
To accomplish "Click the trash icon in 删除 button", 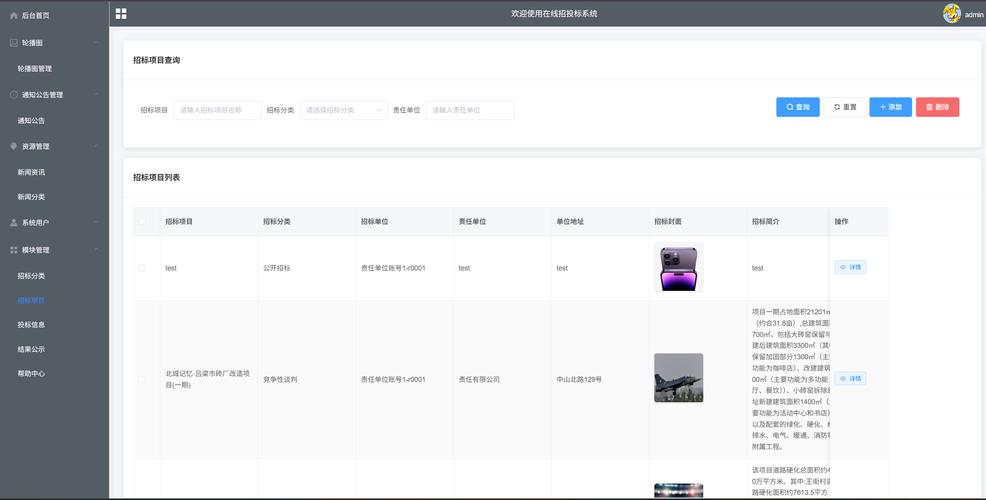I will coord(929,107).
